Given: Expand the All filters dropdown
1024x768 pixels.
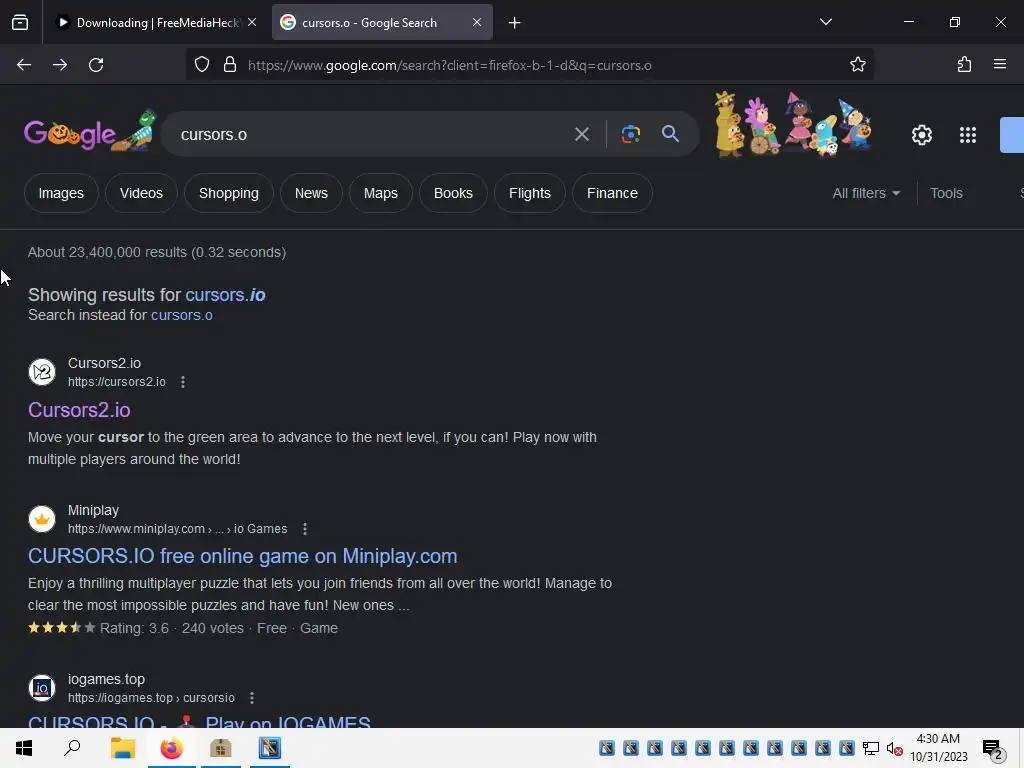Looking at the screenshot, I should point(866,193).
